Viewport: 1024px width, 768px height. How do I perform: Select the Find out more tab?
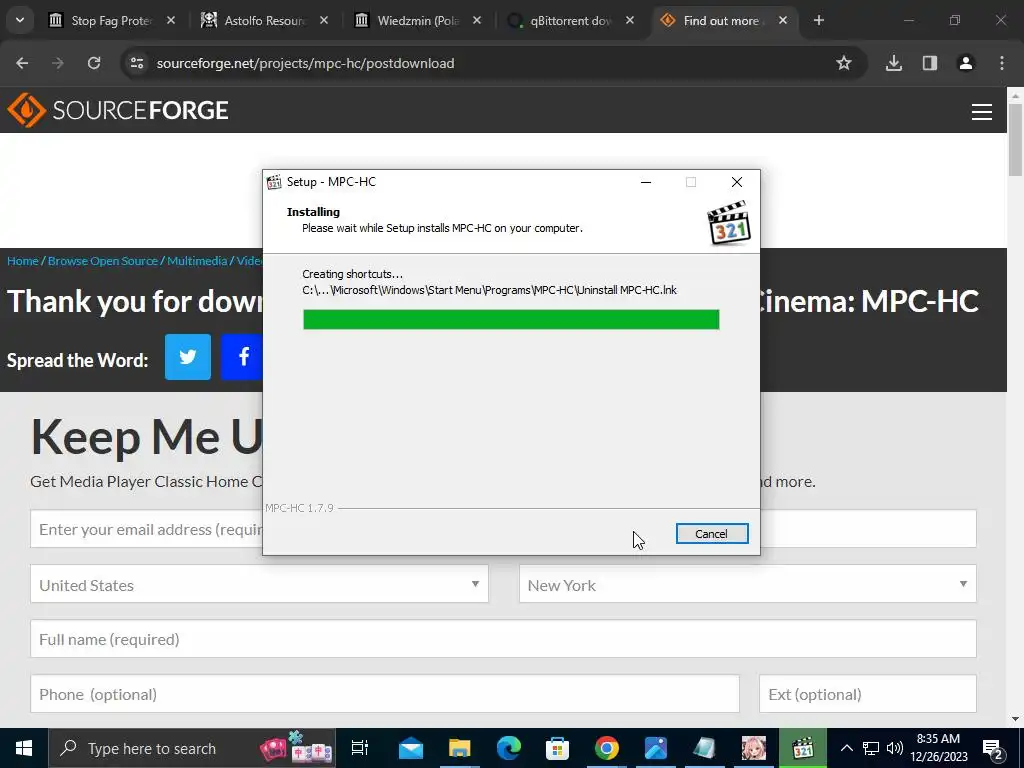(x=720, y=20)
